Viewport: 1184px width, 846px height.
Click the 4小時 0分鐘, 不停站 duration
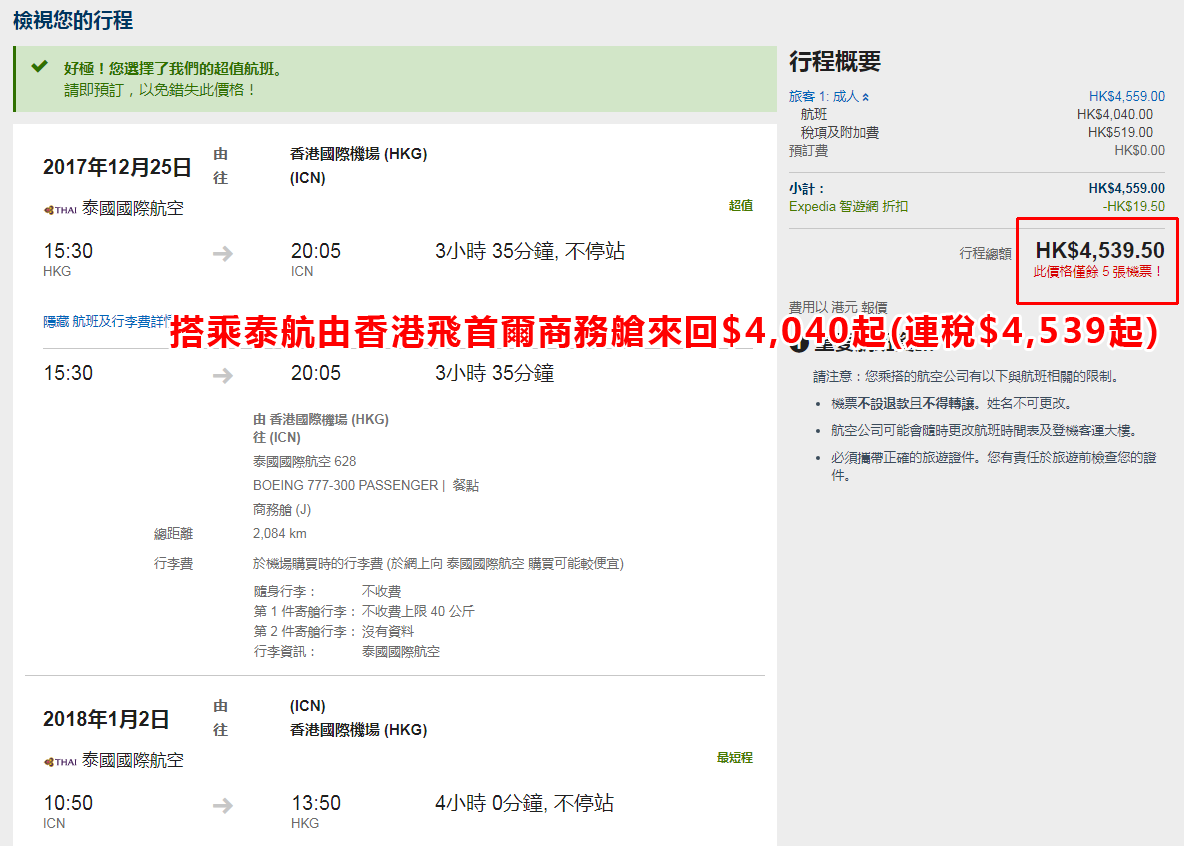coord(525,804)
